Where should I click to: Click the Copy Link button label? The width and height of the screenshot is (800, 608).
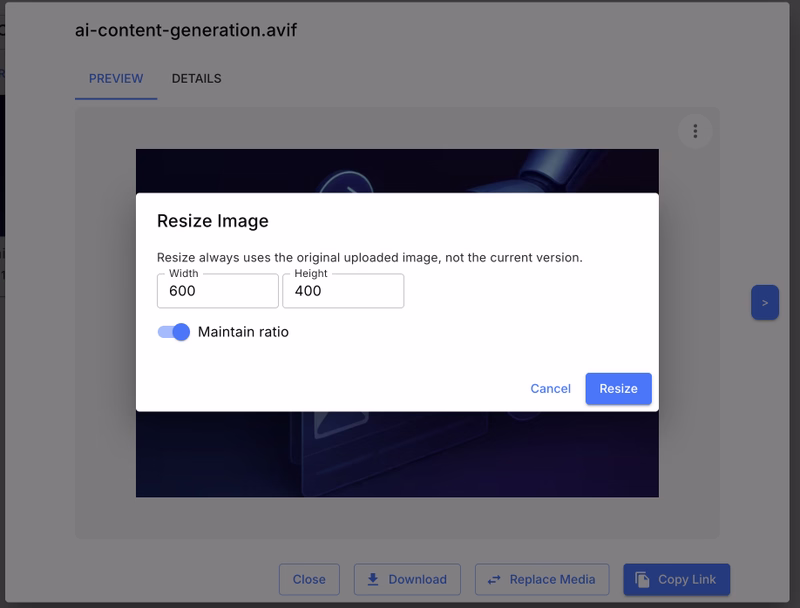pyautogui.click(x=687, y=579)
